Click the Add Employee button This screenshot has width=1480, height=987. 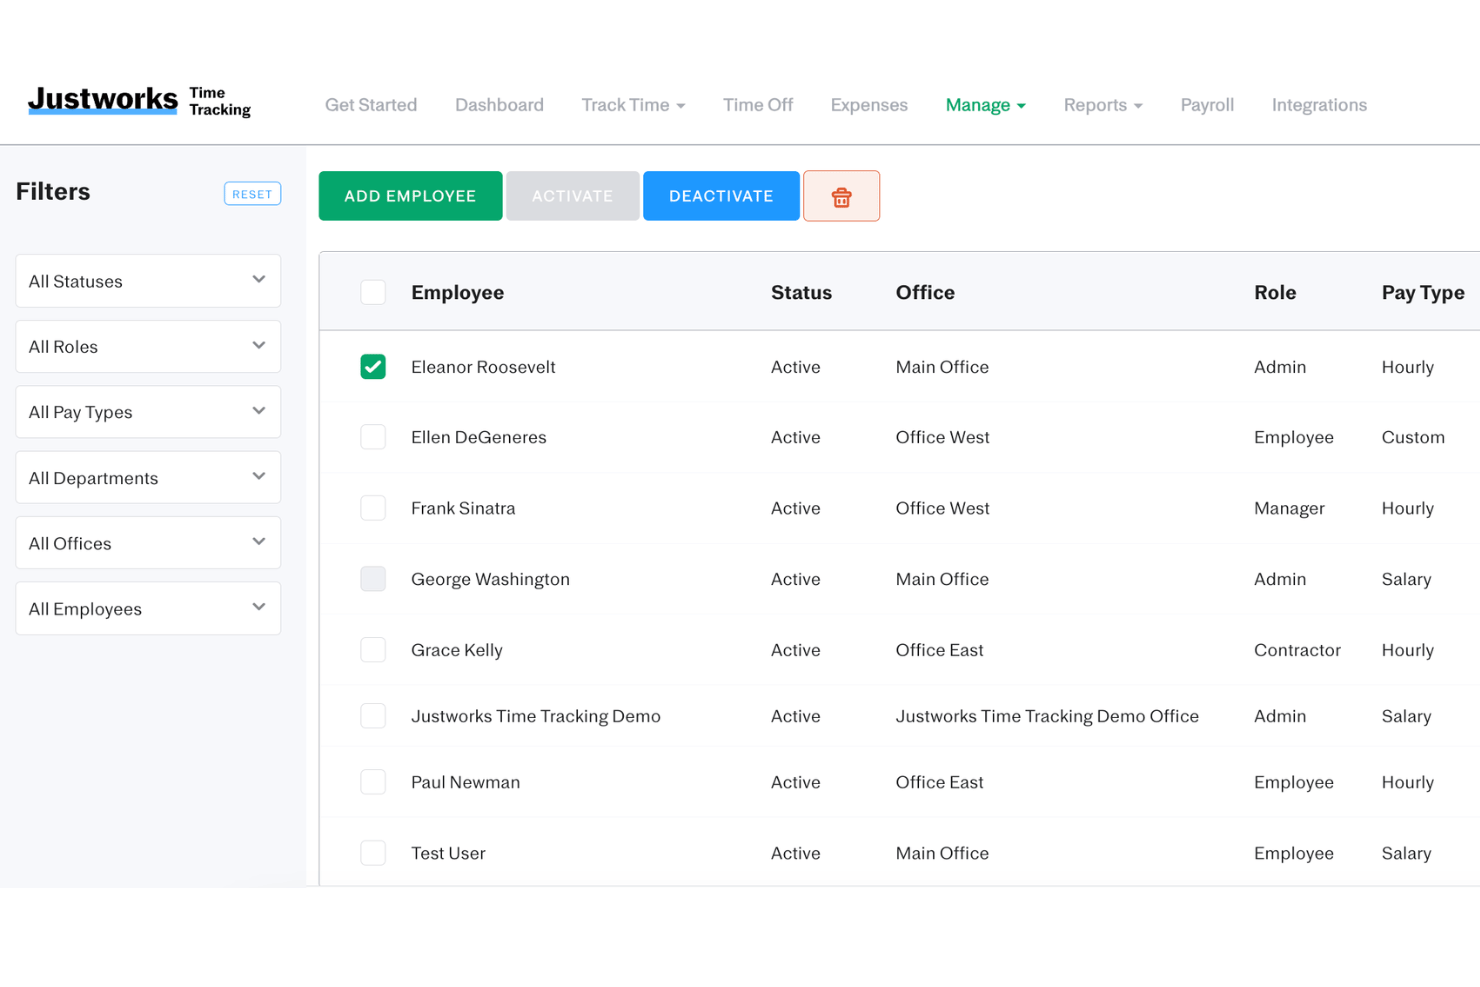pos(410,196)
